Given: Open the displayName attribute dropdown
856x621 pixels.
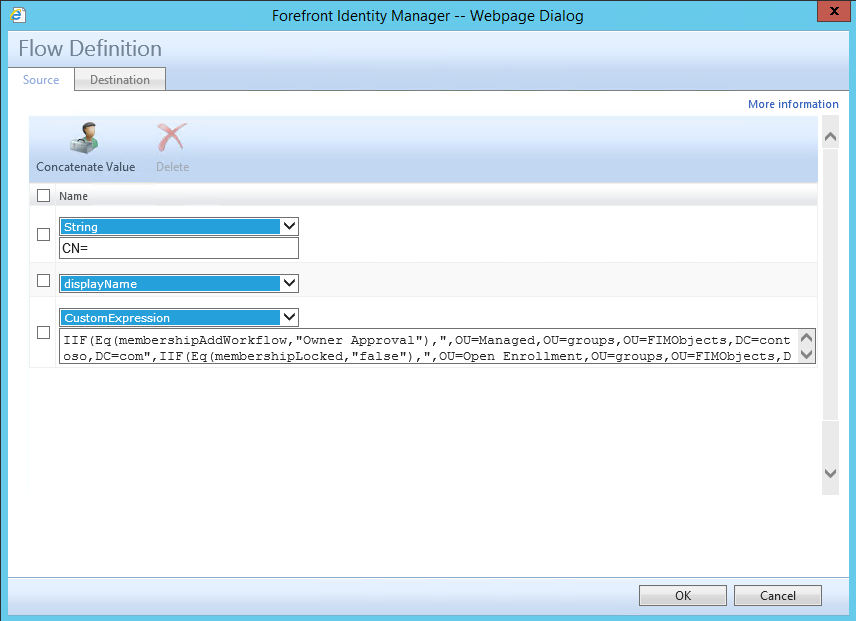Looking at the screenshot, I should point(179,283).
